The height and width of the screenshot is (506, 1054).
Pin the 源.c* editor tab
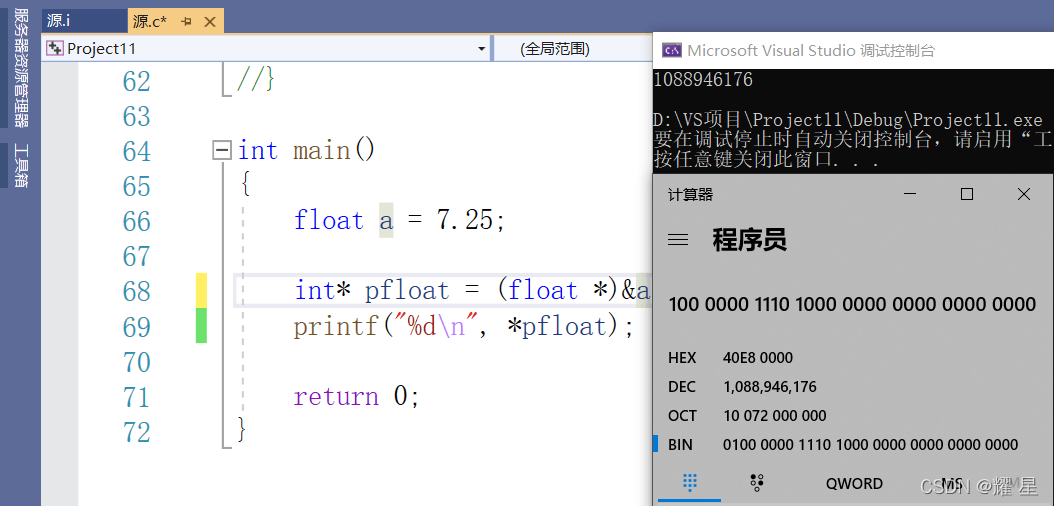tap(186, 21)
